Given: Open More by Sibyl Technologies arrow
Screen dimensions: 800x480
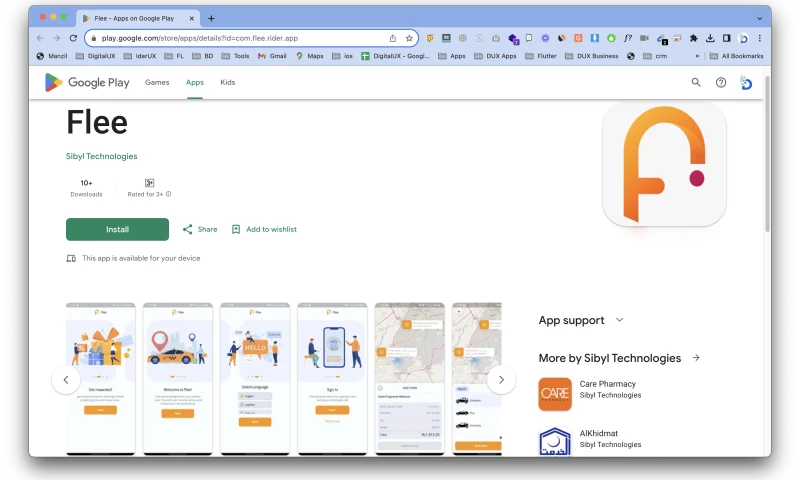Looking at the screenshot, I should click(696, 358).
